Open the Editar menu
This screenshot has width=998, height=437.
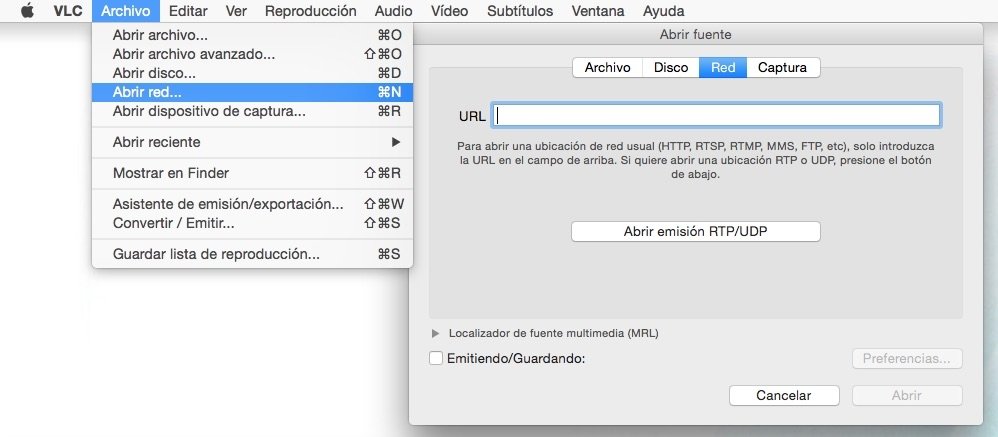point(188,11)
